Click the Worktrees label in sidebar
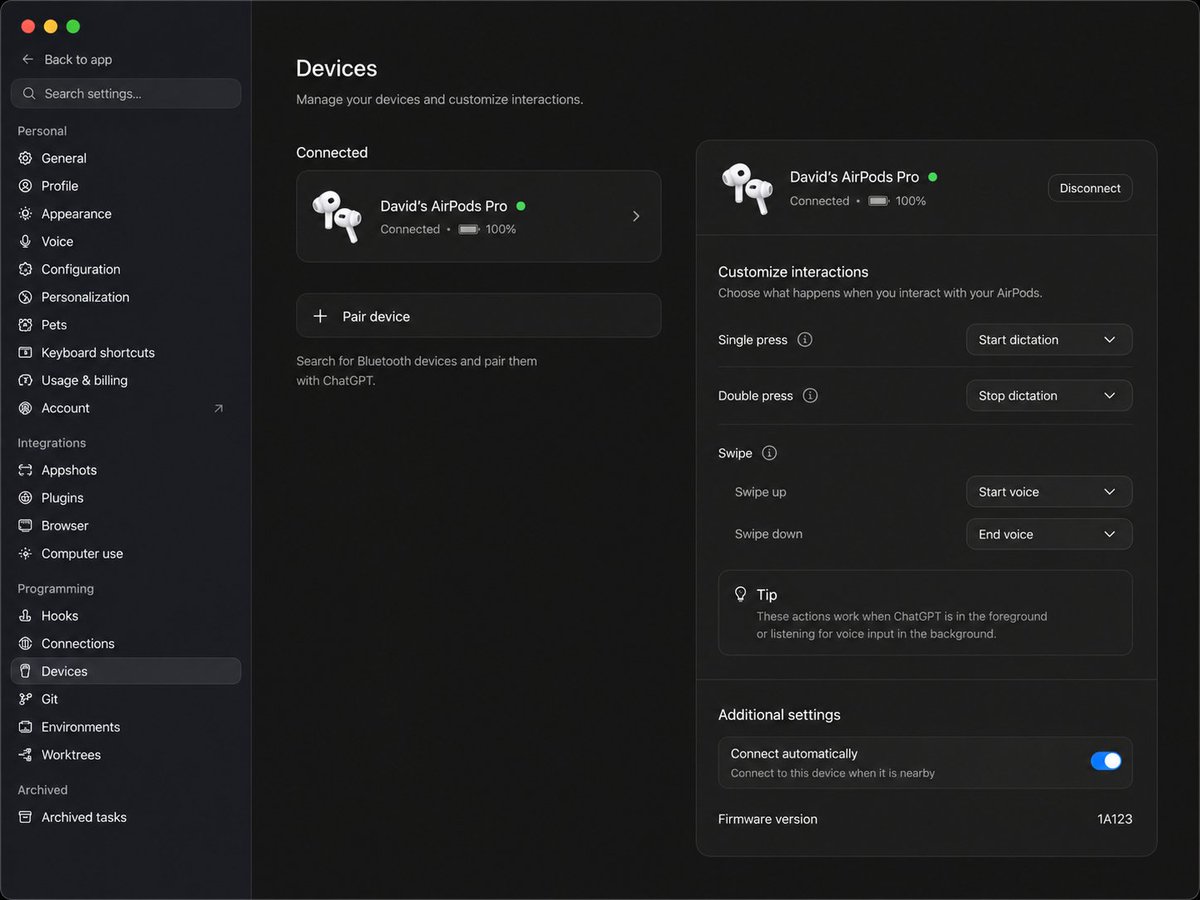The height and width of the screenshot is (900, 1200). [71, 755]
